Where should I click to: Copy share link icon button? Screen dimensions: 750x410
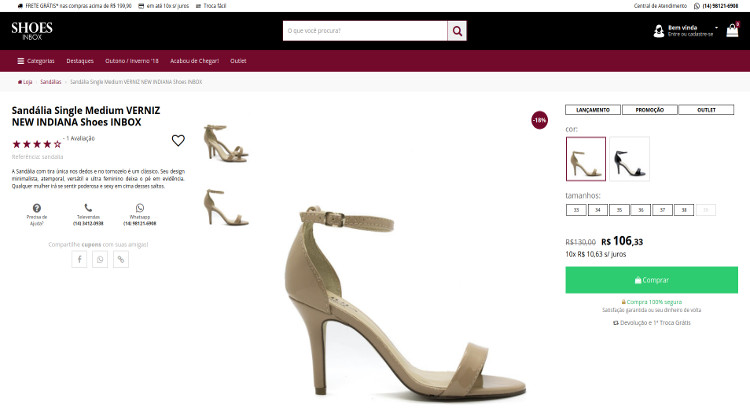(121, 259)
